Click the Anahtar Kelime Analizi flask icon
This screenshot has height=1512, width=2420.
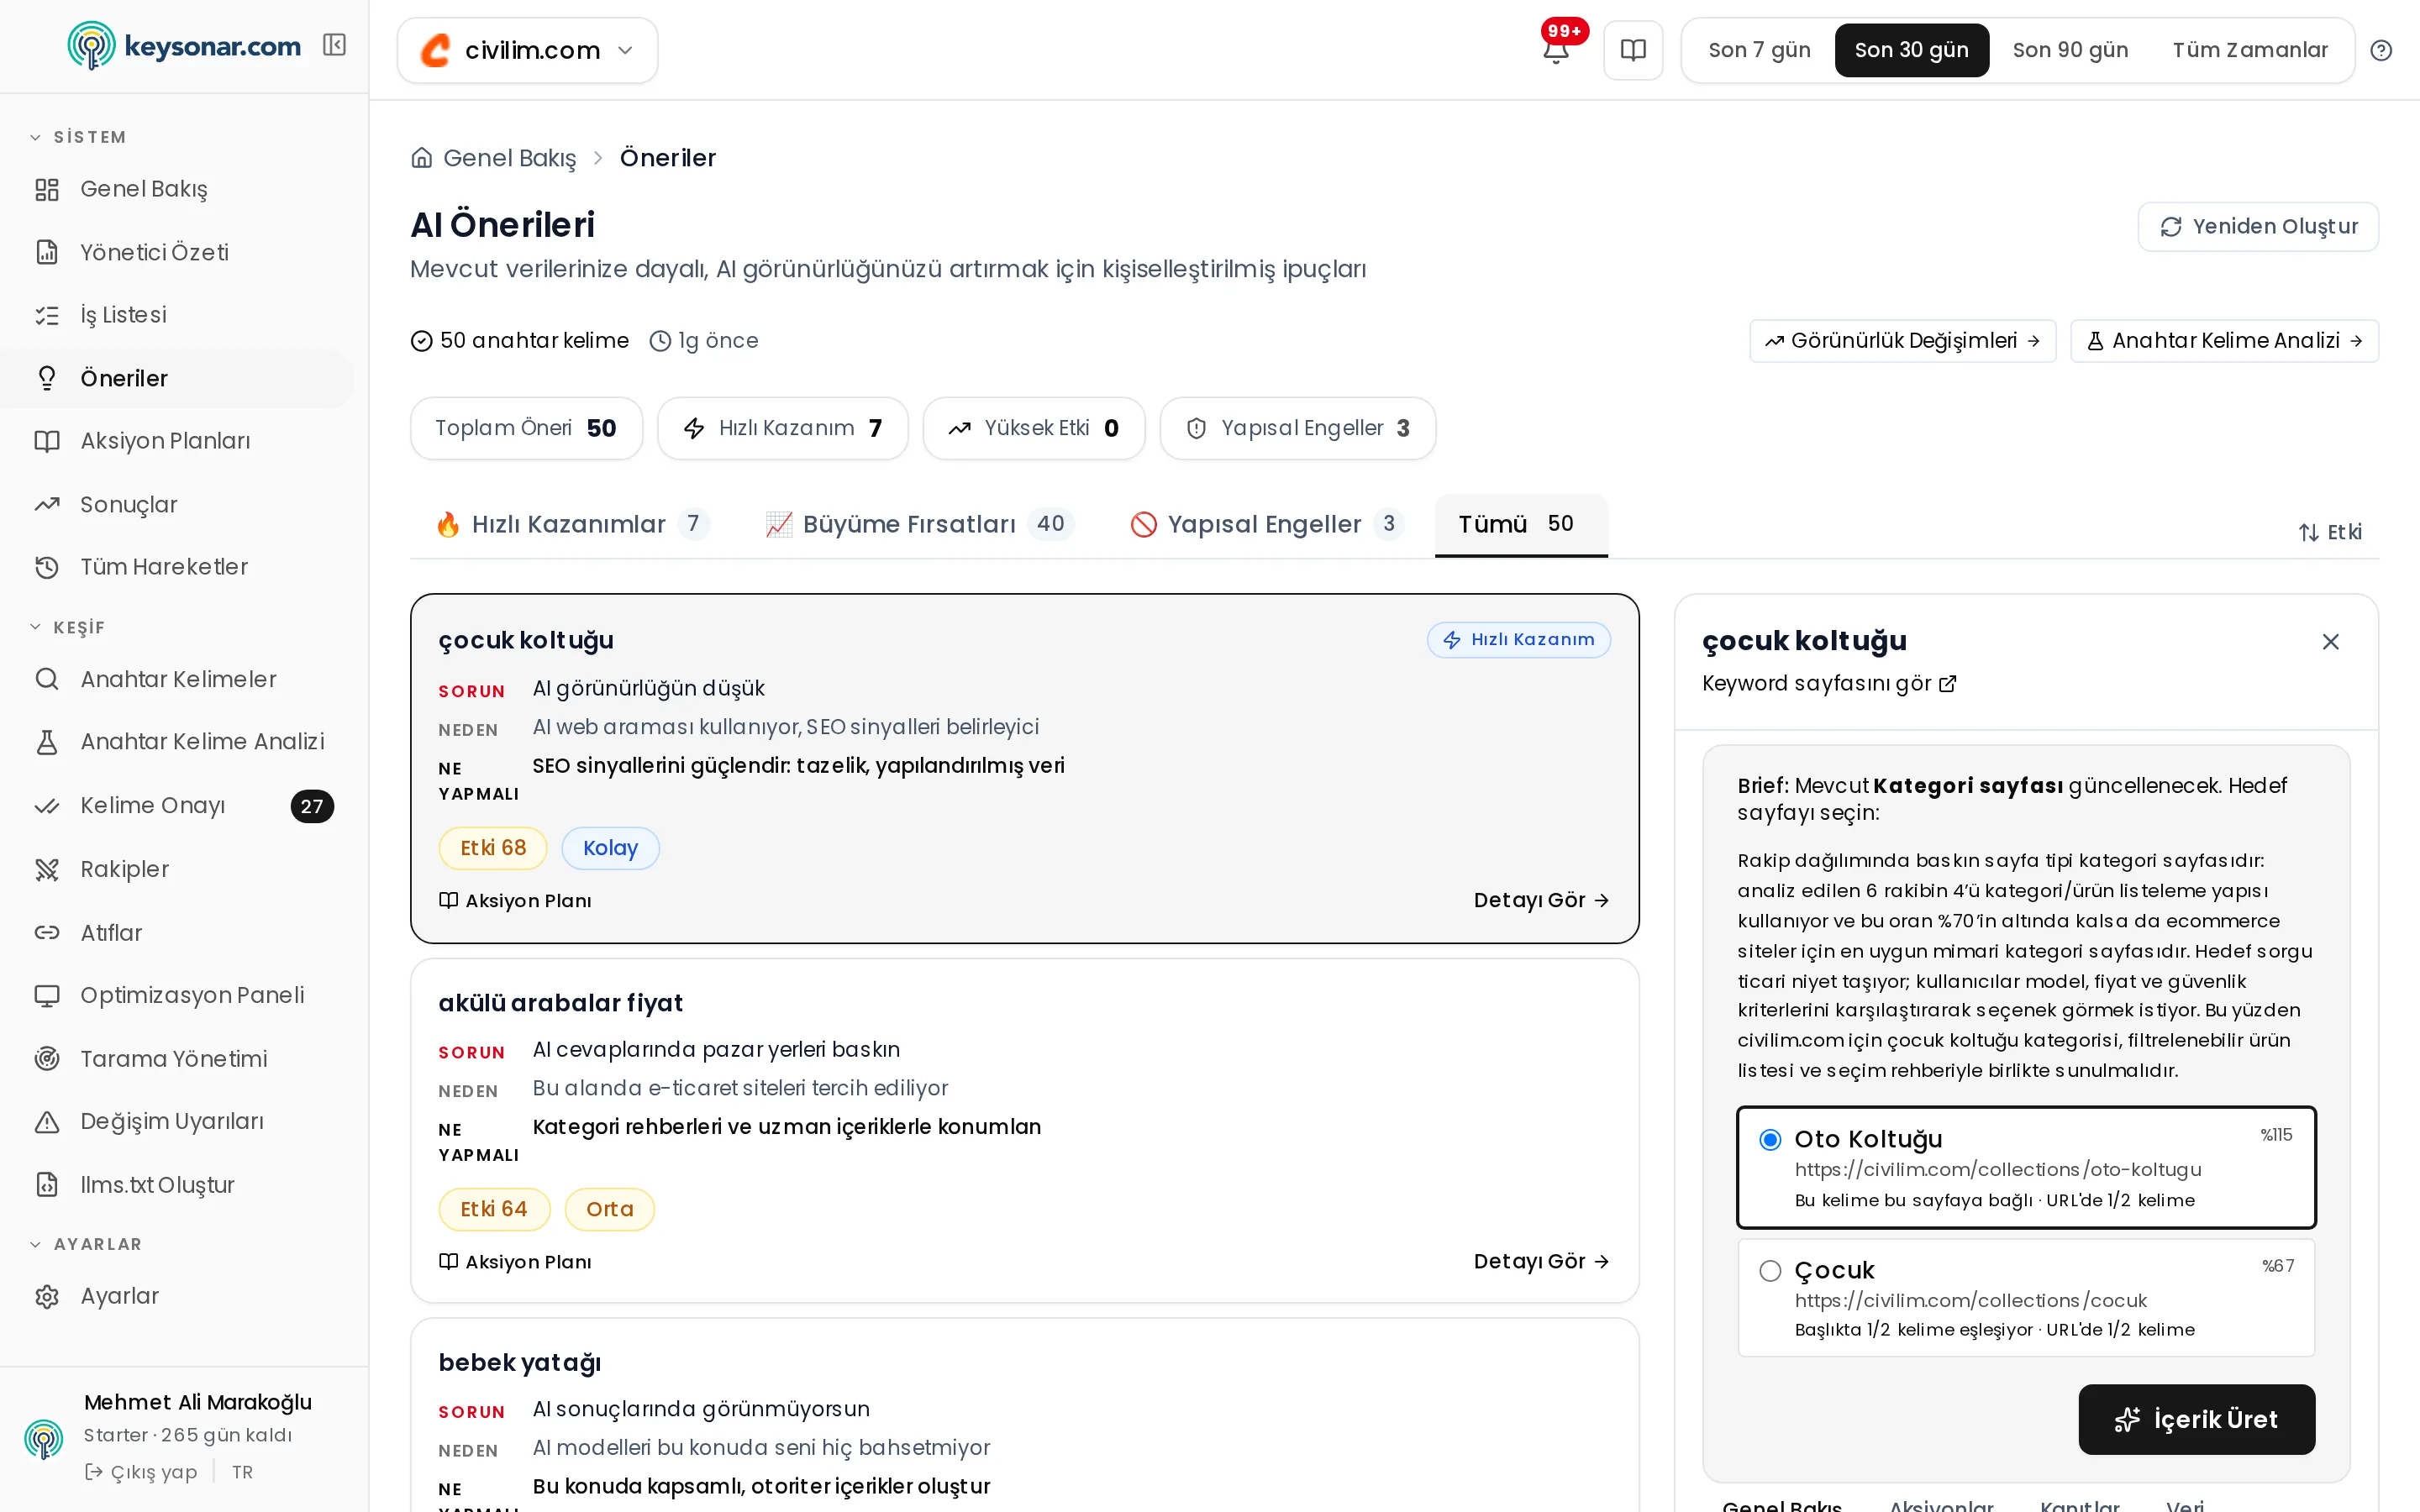point(47,742)
